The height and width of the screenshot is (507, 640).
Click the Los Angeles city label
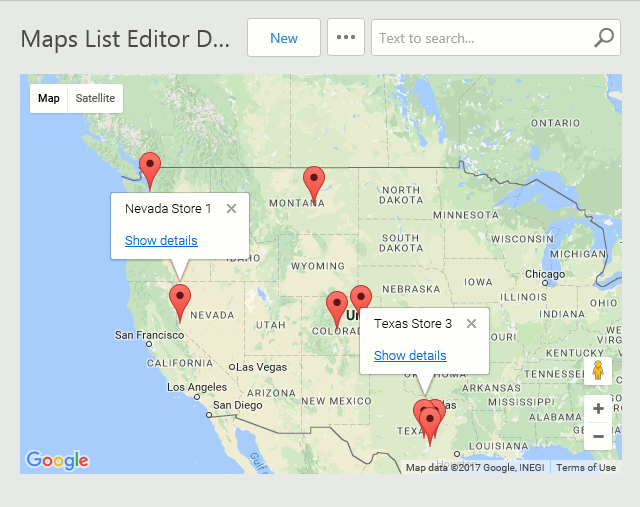tap(197, 387)
